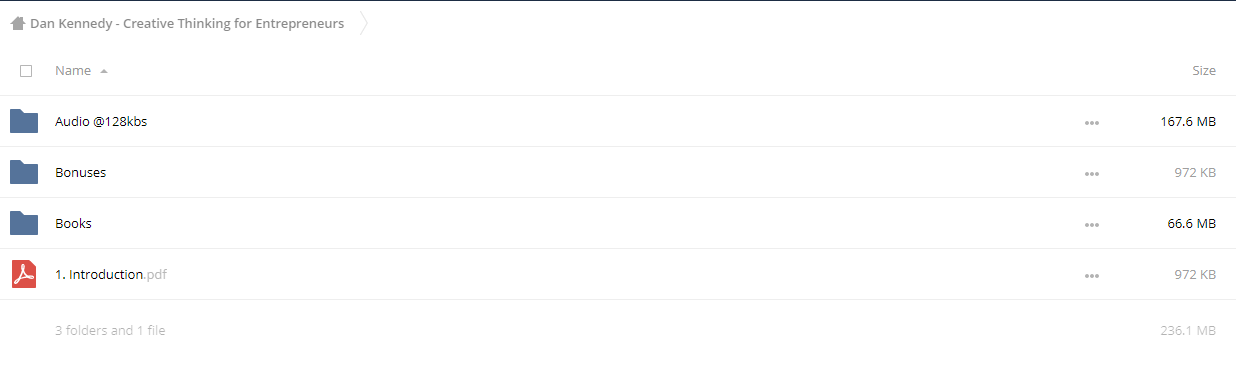This screenshot has height=373, width=1236.
Task: Click the PDF icon for 1. Introduction
Action: pyautogui.click(x=24, y=274)
